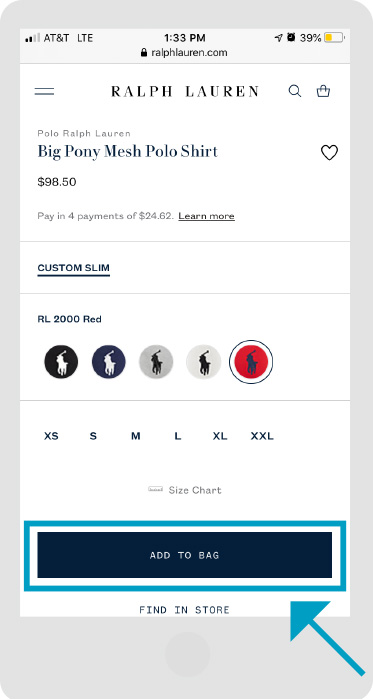Image resolution: width=373 pixels, height=699 pixels.
Task: Open the shopping bag icon
Action: [x=323, y=91]
